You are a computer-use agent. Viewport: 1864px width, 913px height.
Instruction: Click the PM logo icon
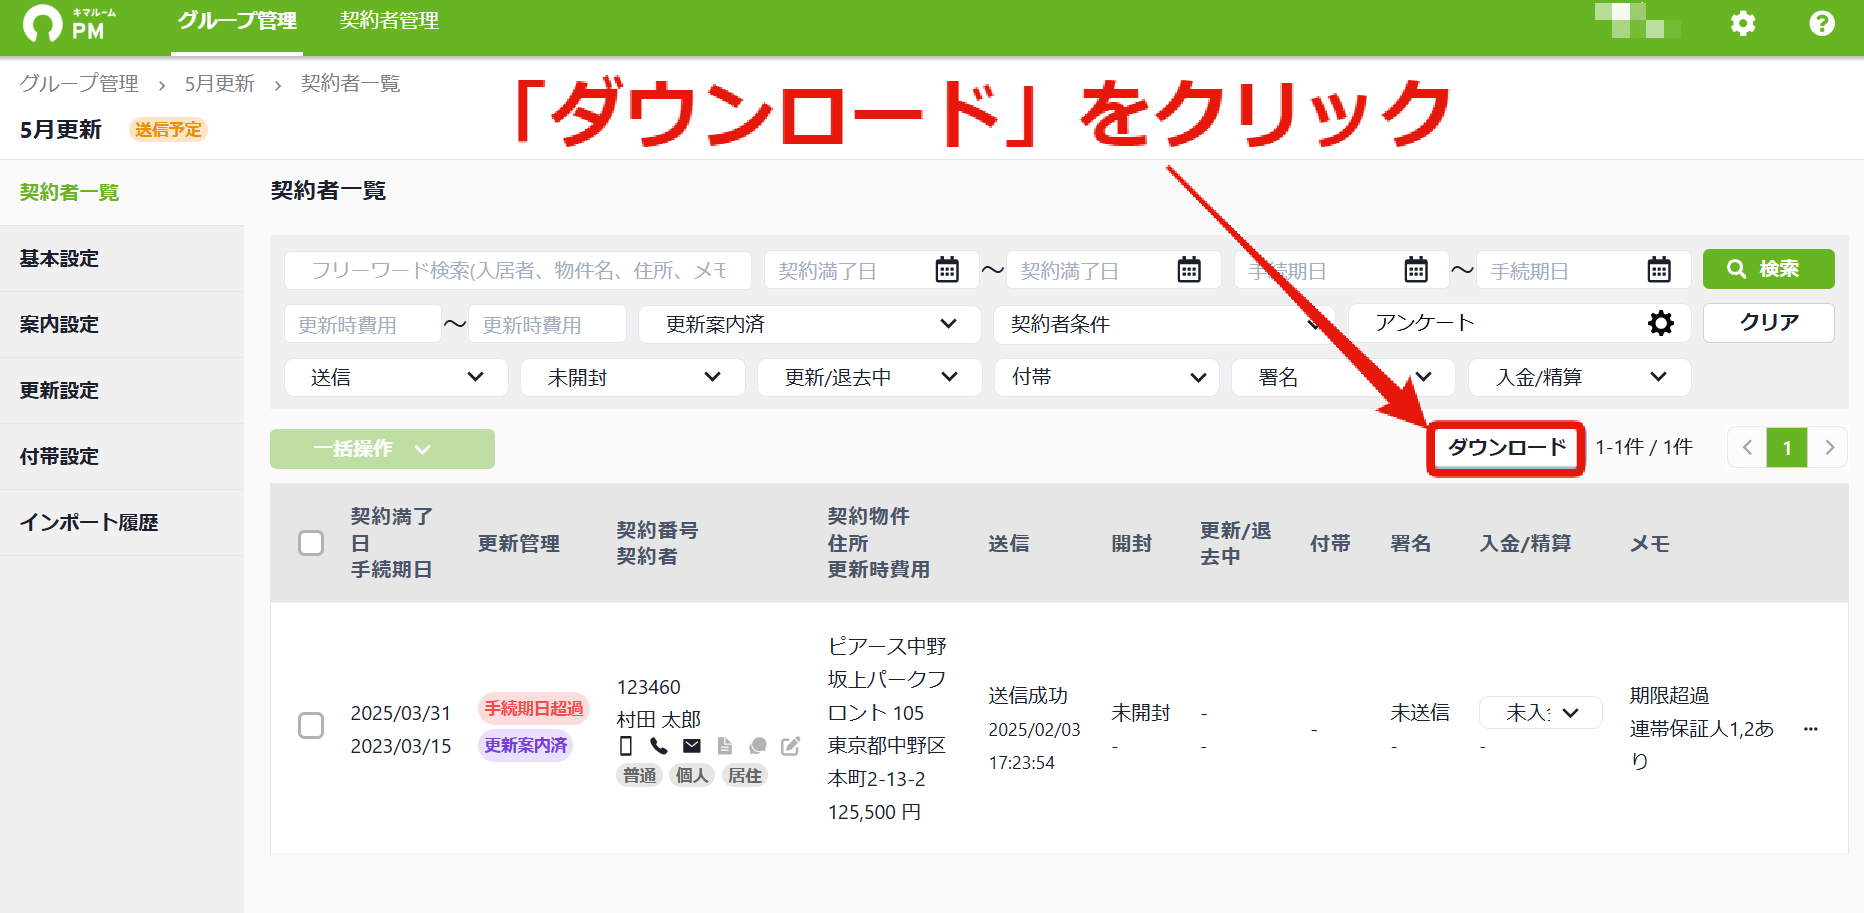point(69,23)
